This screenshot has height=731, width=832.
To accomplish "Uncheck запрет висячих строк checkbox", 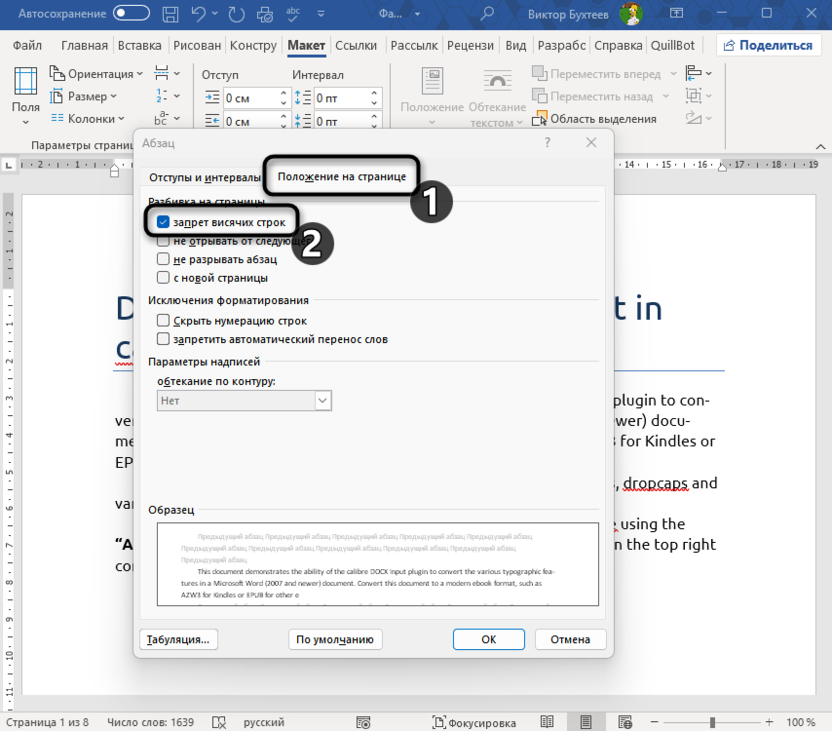I will point(163,222).
